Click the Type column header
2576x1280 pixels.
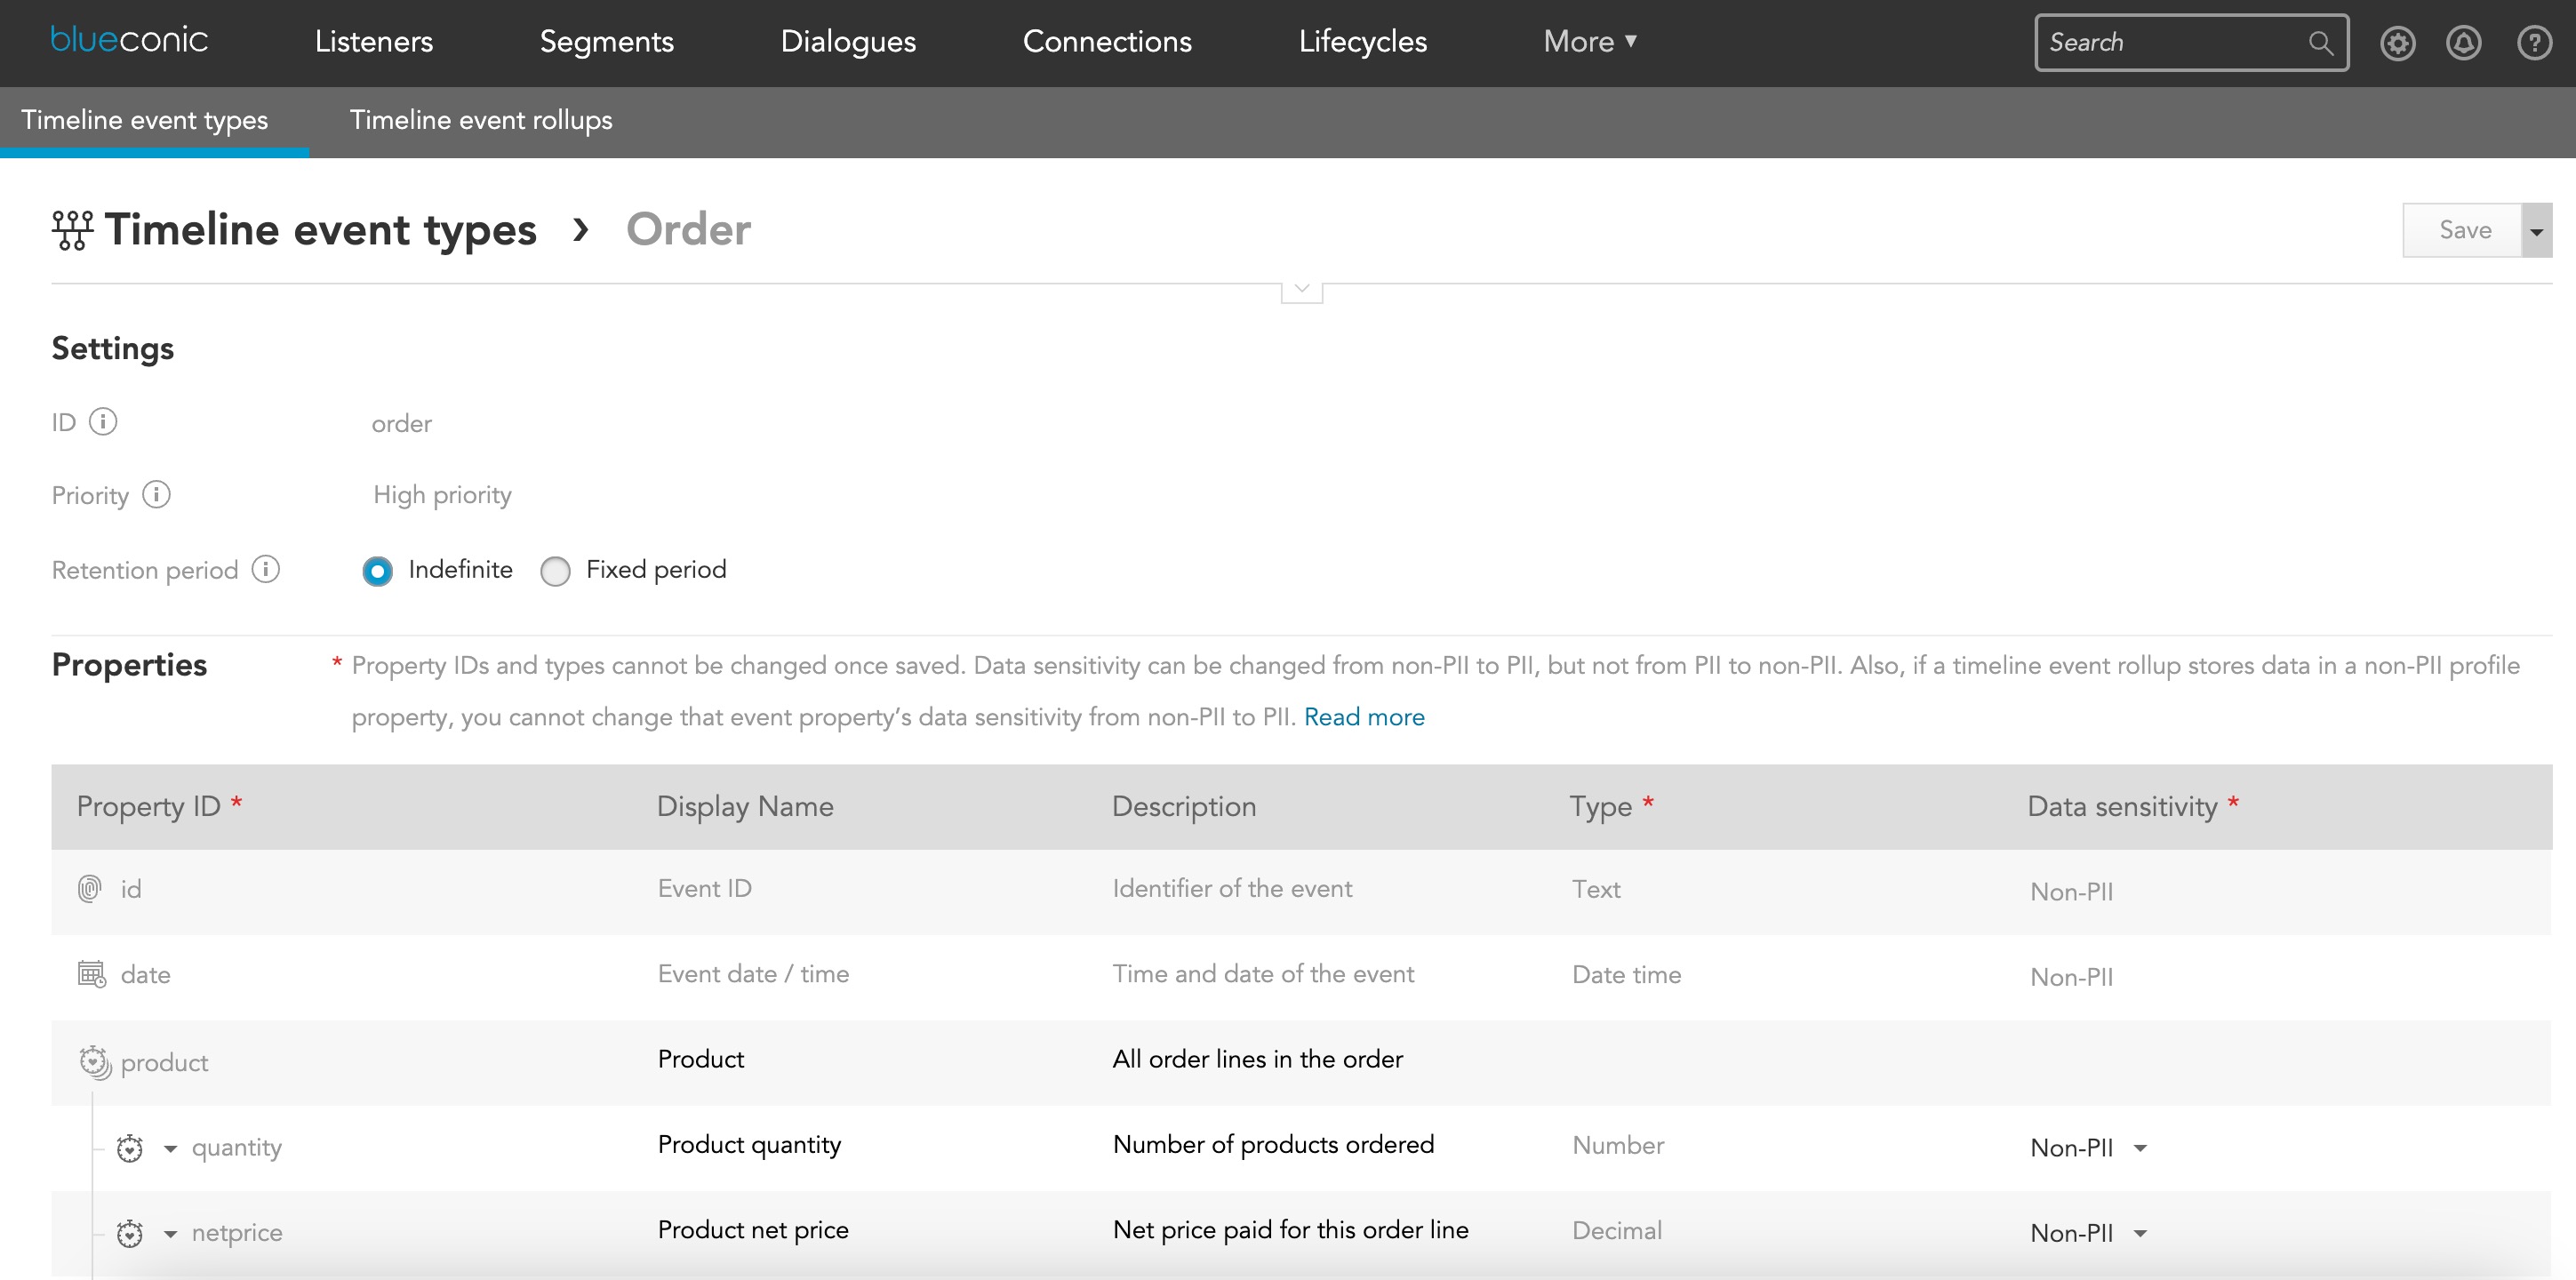point(1611,806)
